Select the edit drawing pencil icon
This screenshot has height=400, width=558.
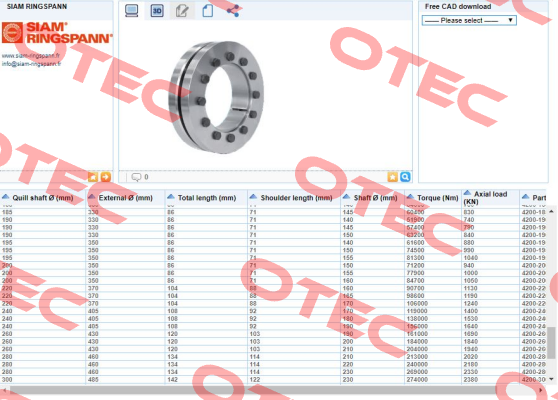pyautogui.click(x=182, y=11)
